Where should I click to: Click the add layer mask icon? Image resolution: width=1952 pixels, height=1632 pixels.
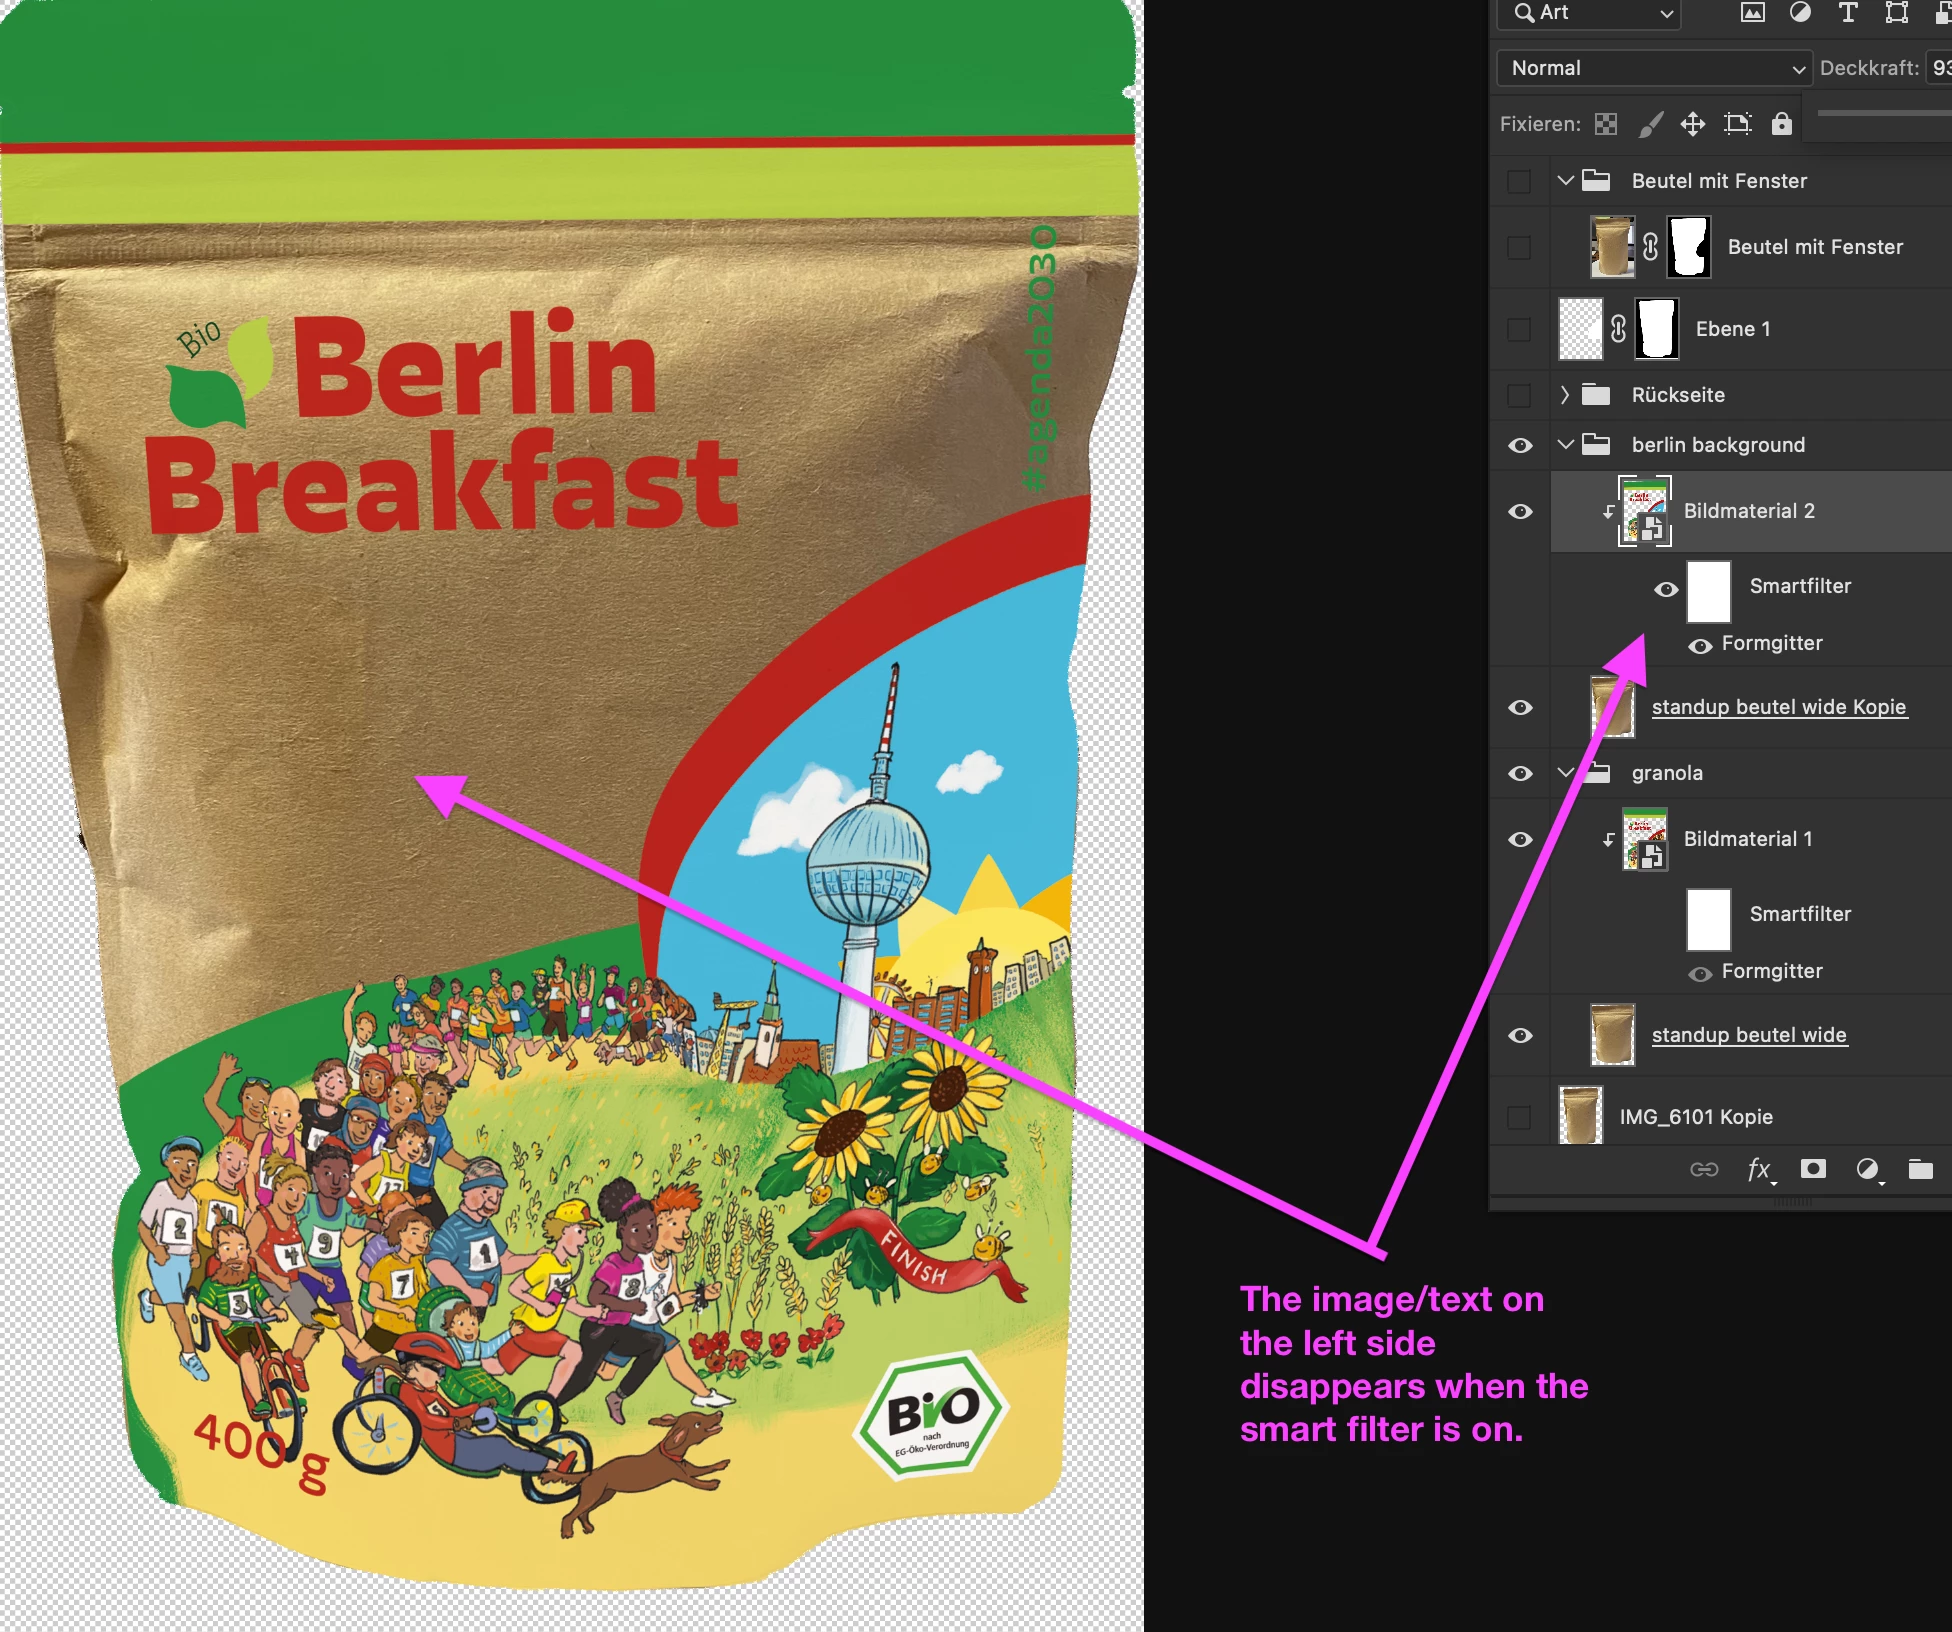point(1813,1169)
